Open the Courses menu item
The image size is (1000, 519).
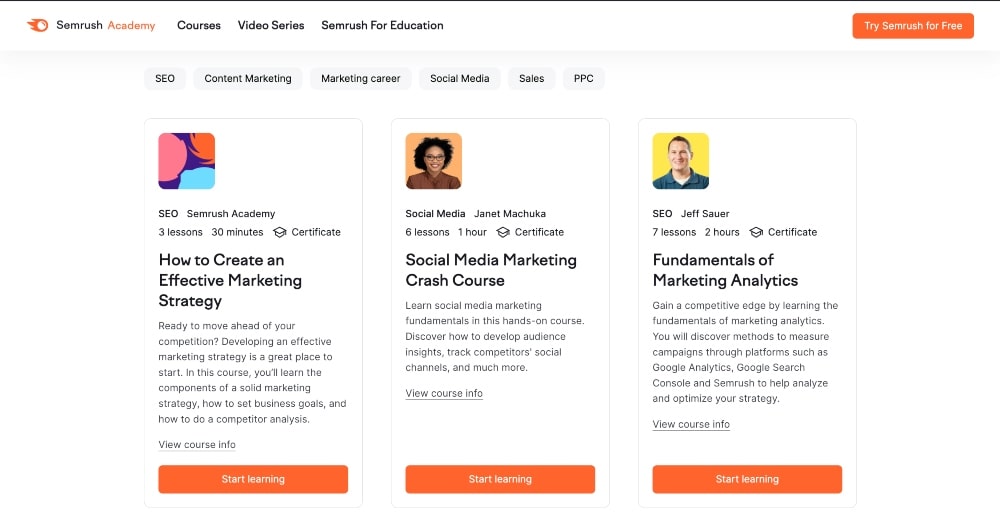[x=199, y=25]
